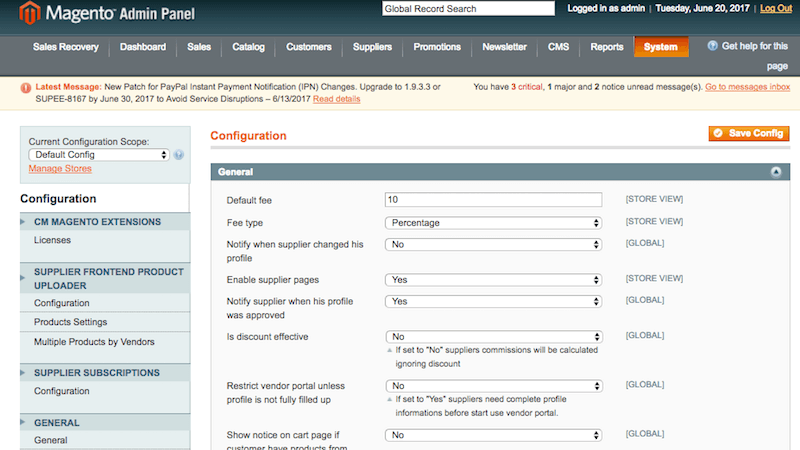Open Restrict vendor portal dropdown
Screen dimensions: 800x450
pyautogui.click(x=493, y=385)
